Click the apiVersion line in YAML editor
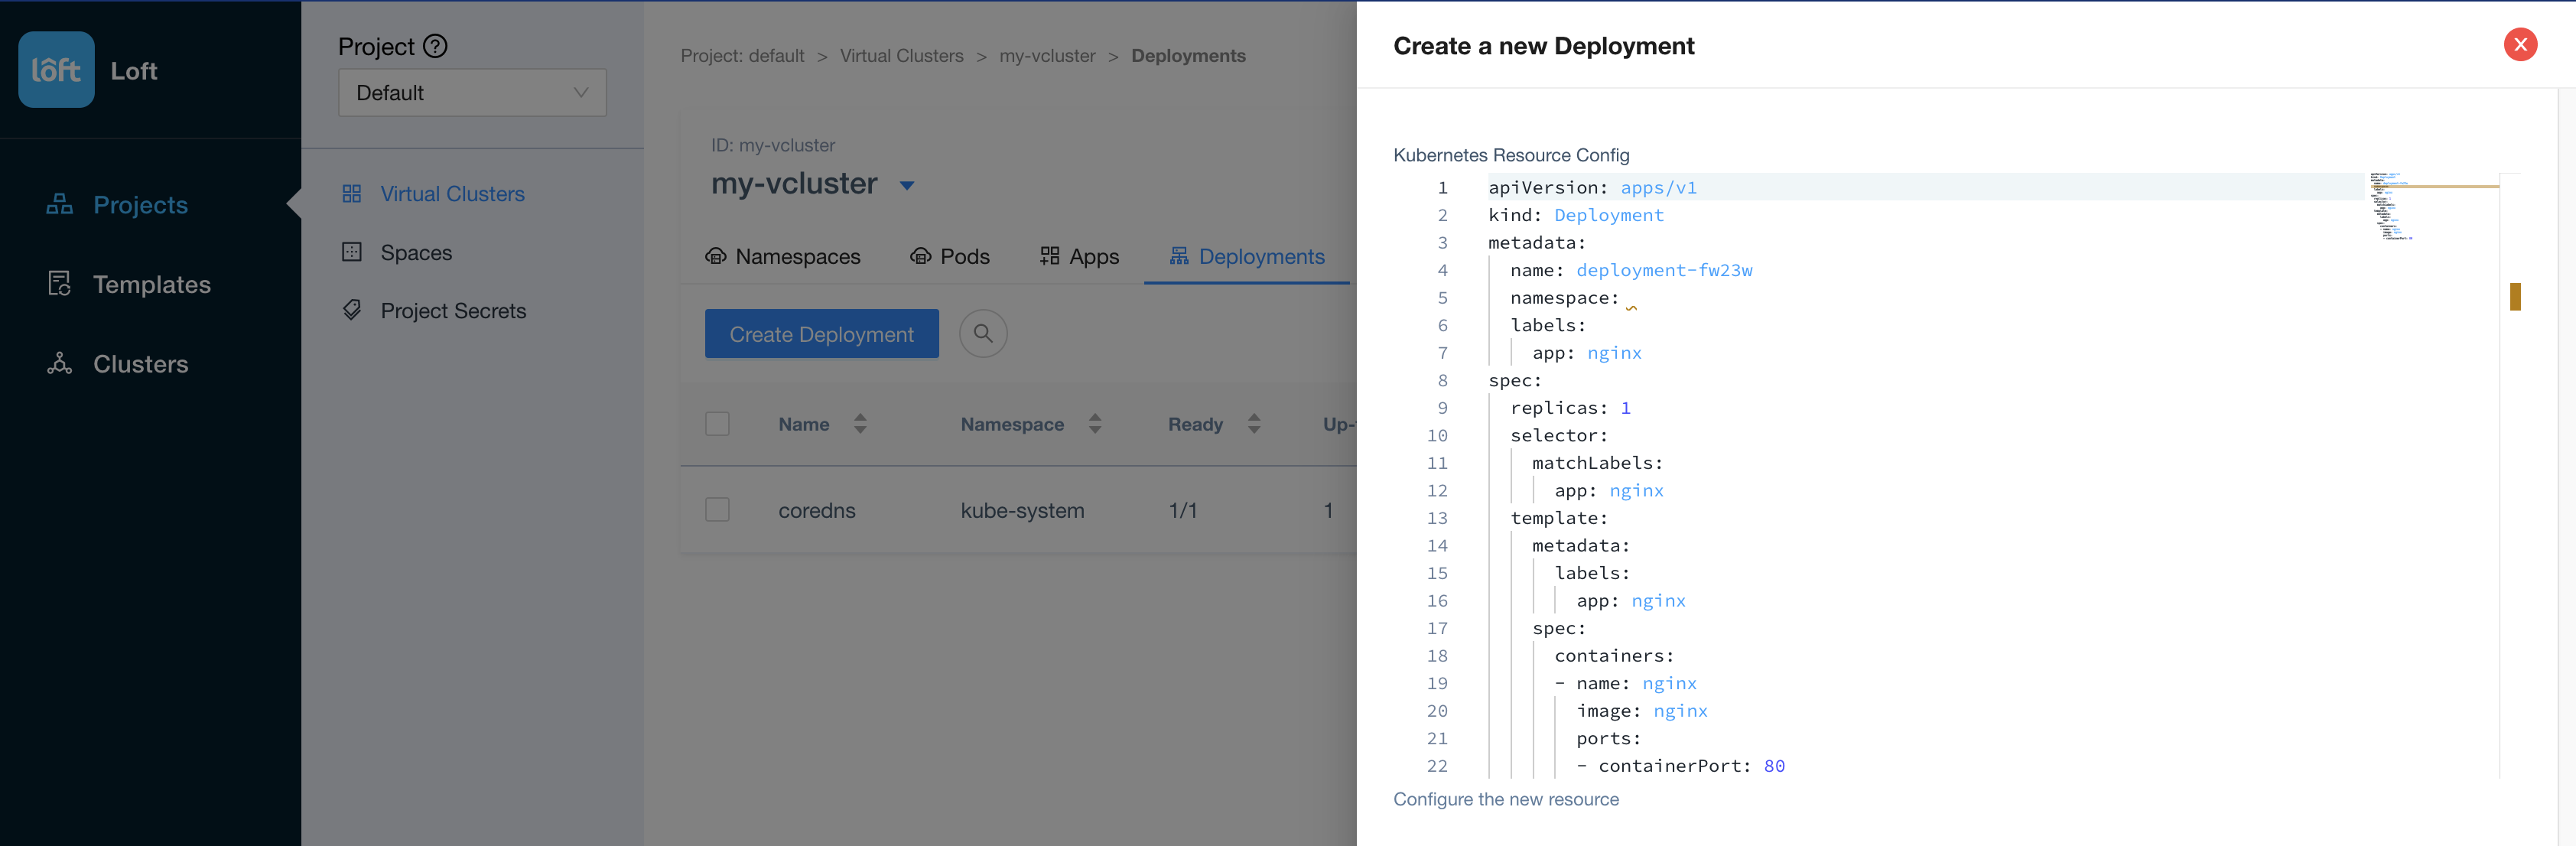 (x=1592, y=187)
